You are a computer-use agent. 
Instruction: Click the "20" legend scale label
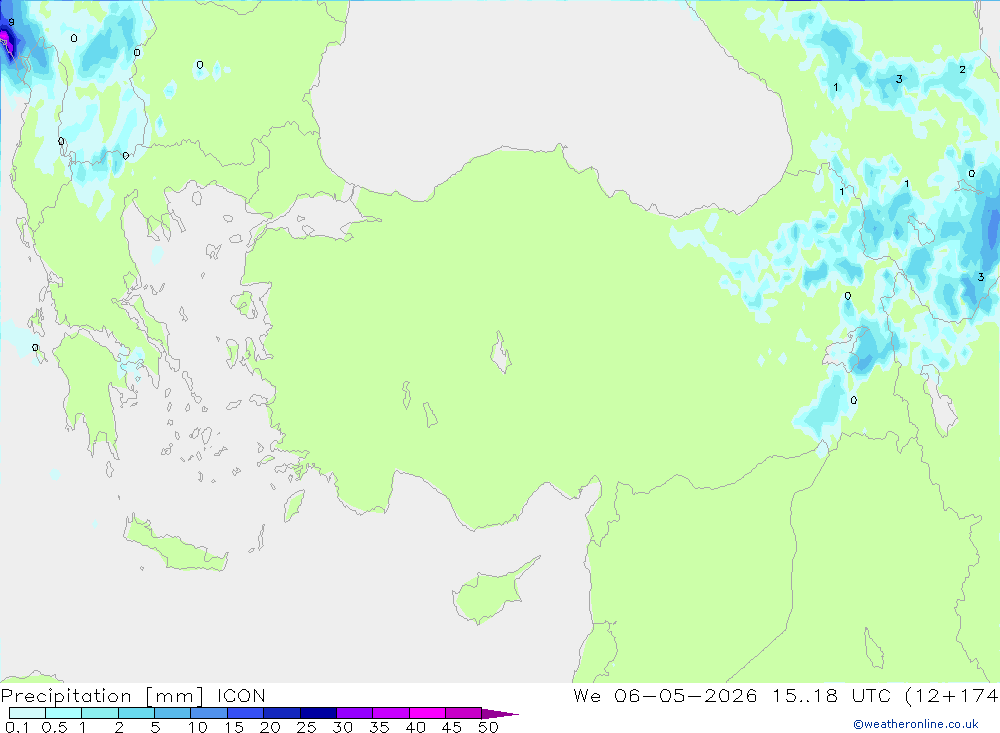[x=270, y=727]
